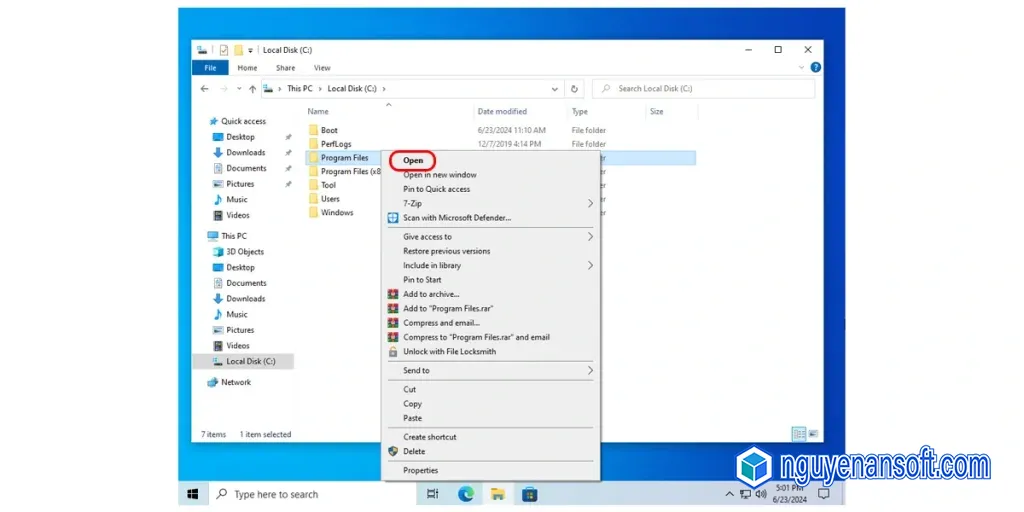Click the Search Local Disk (C:) field
The height and width of the screenshot is (512, 1024).
(703, 89)
